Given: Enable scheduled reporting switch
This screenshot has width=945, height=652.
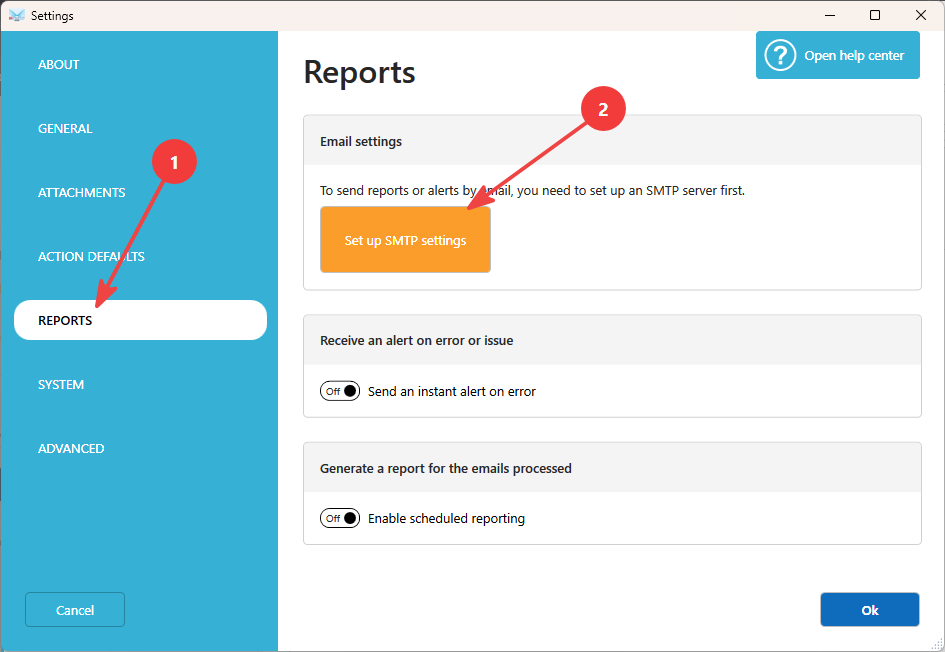Looking at the screenshot, I should click(x=340, y=518).
